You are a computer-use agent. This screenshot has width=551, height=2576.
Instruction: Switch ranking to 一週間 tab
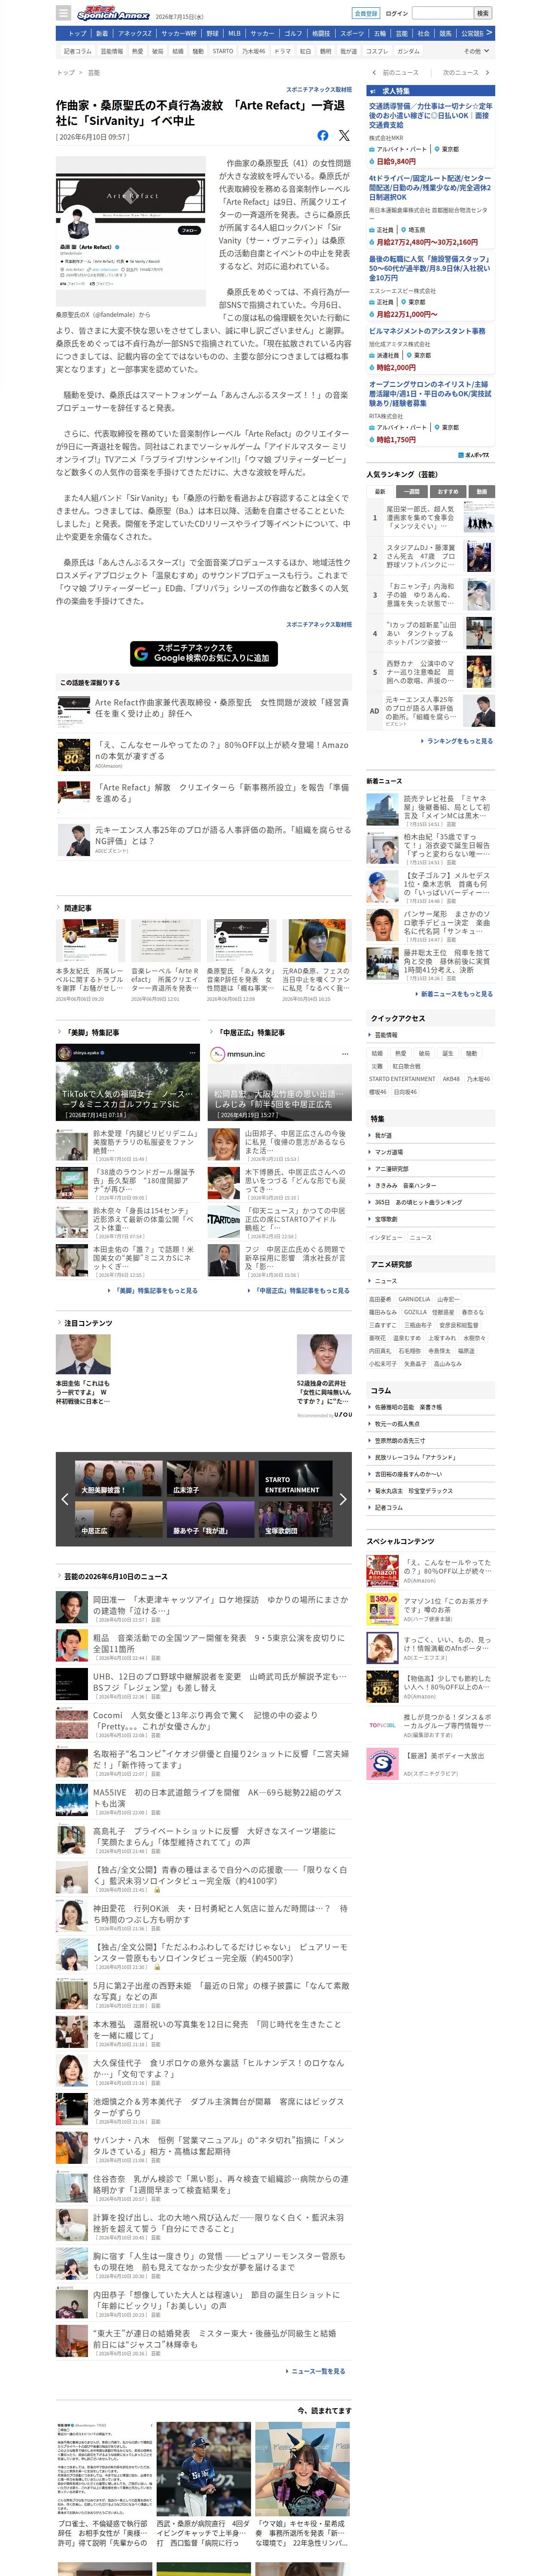(413, 492)
